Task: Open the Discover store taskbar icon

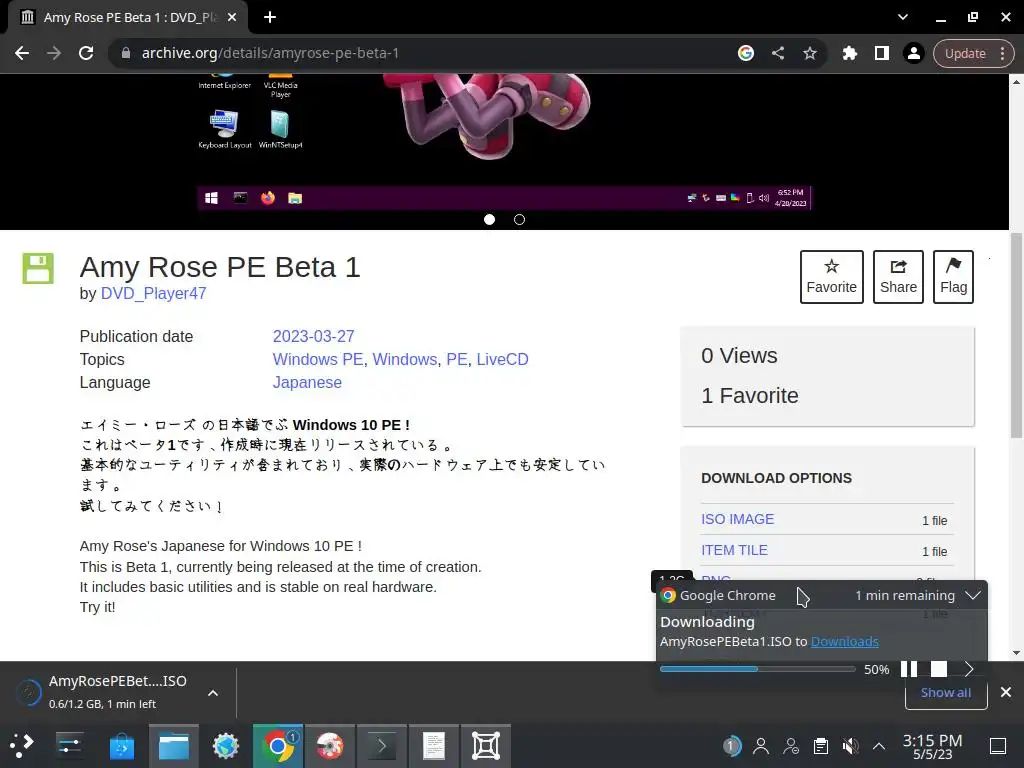Action: coord(121,745)
